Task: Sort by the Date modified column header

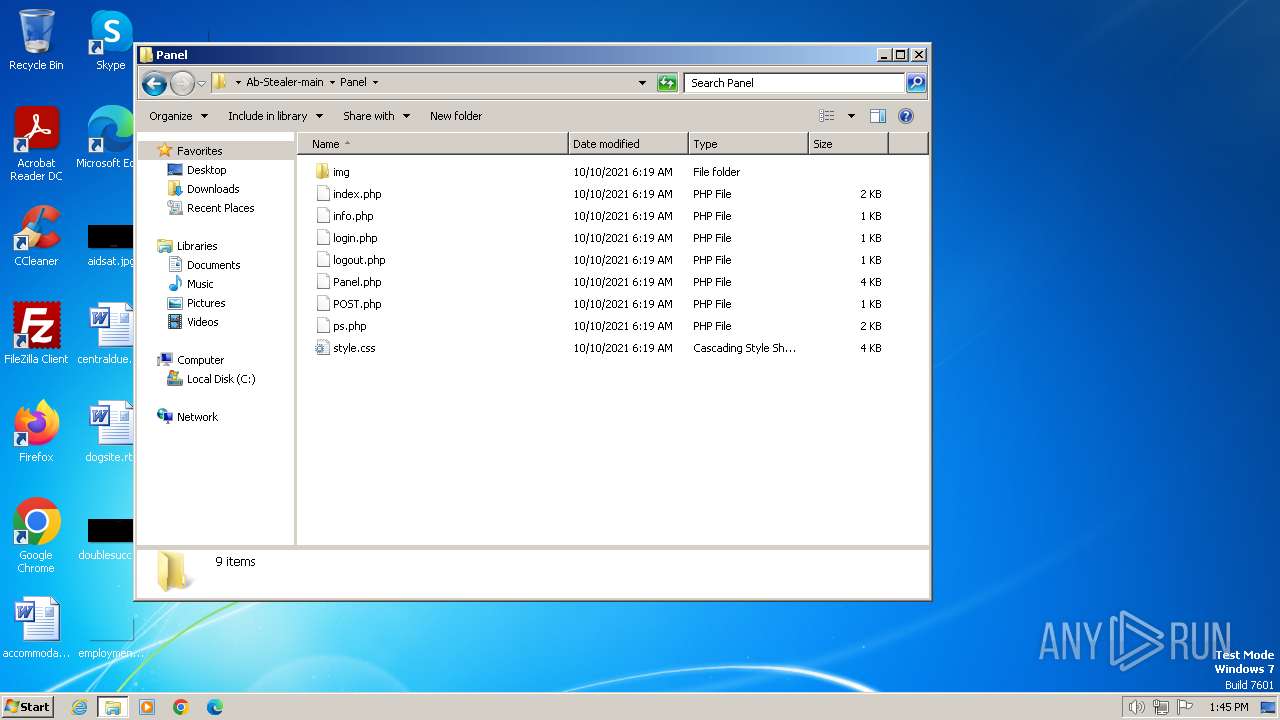Action: pyautogui.click(x=628, y=144)
